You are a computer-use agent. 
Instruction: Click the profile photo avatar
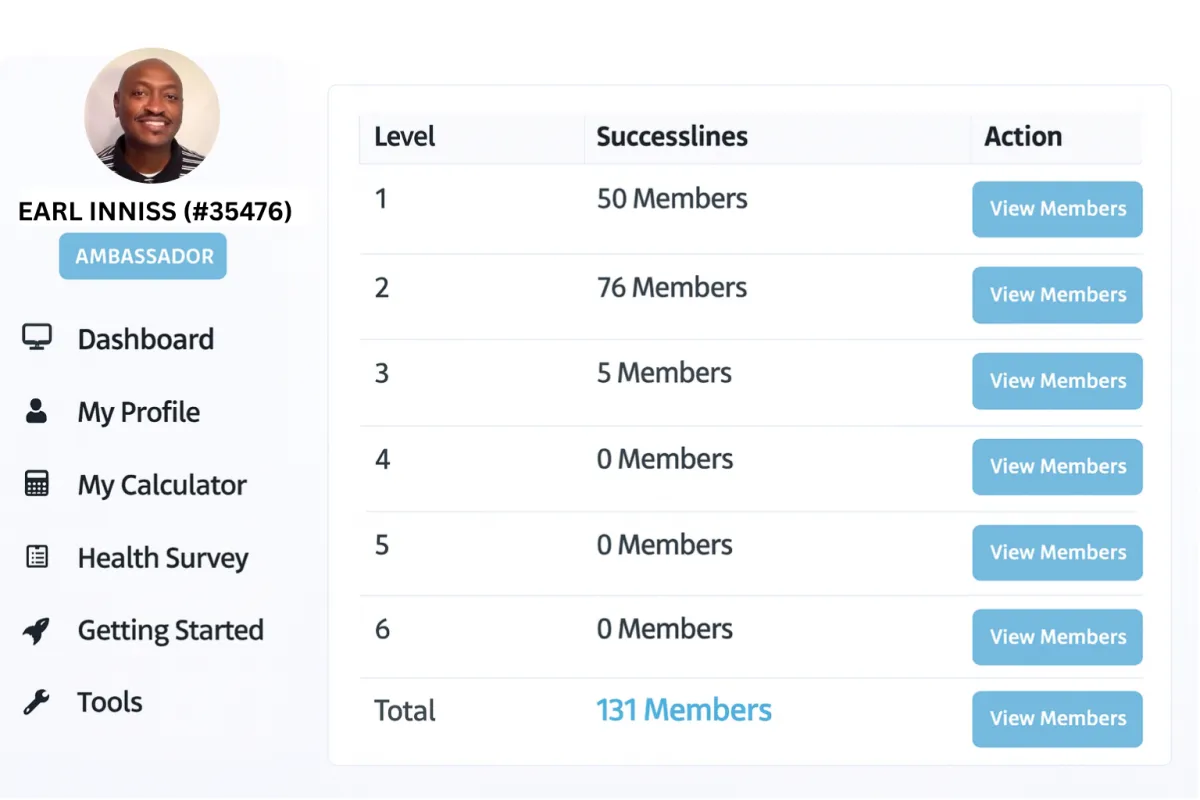(x=152, y=116)
